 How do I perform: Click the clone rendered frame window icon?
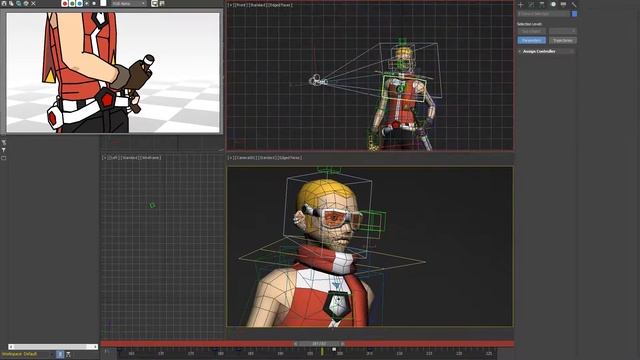coord(18,3)
